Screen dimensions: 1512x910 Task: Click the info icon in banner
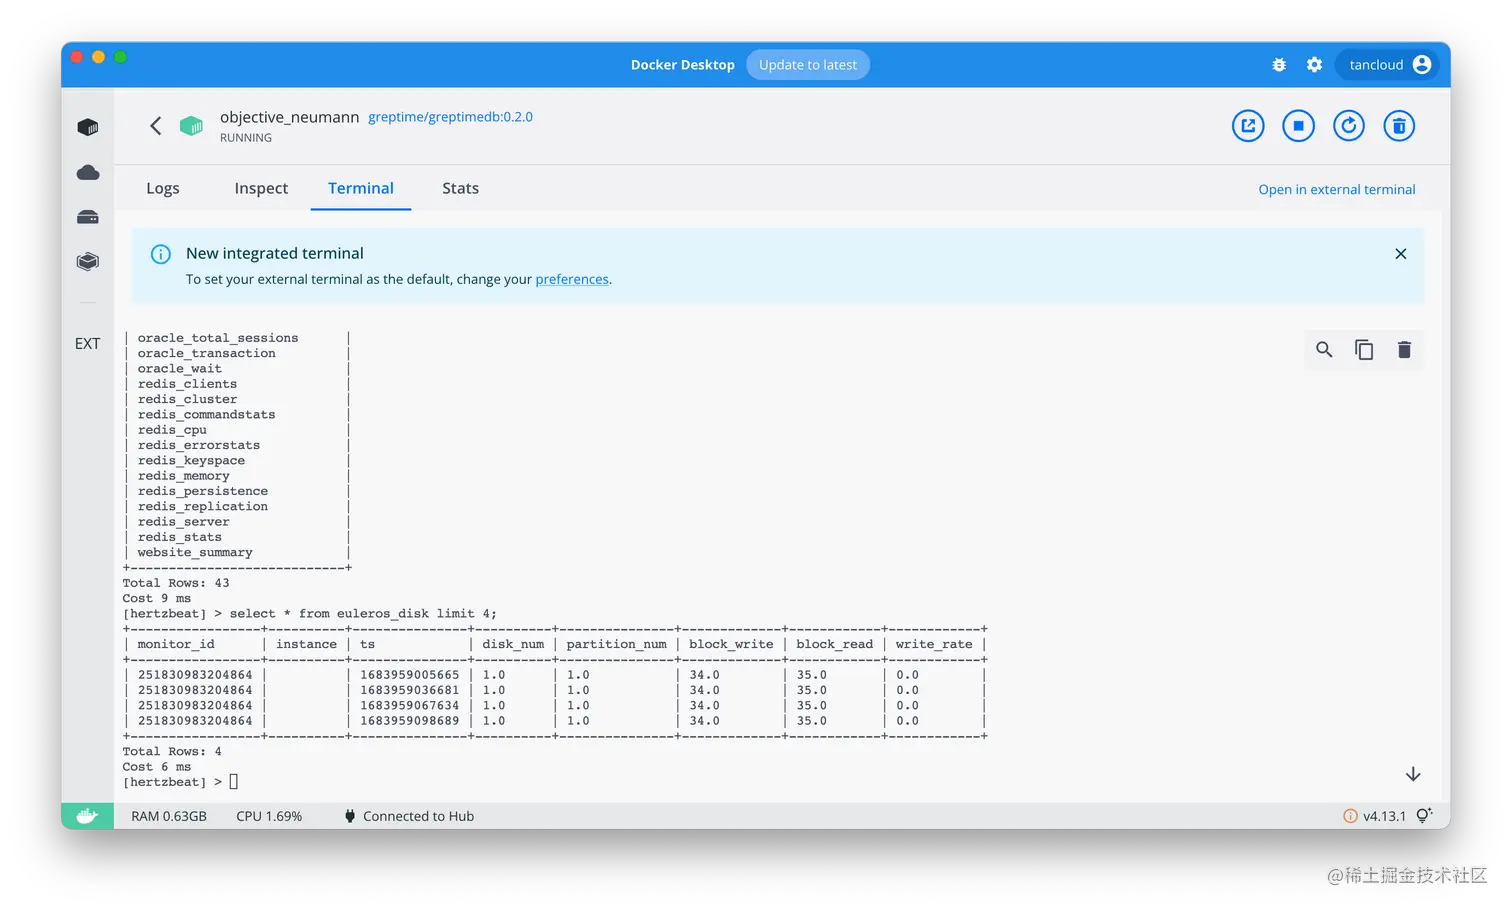(x=160, y=254)
